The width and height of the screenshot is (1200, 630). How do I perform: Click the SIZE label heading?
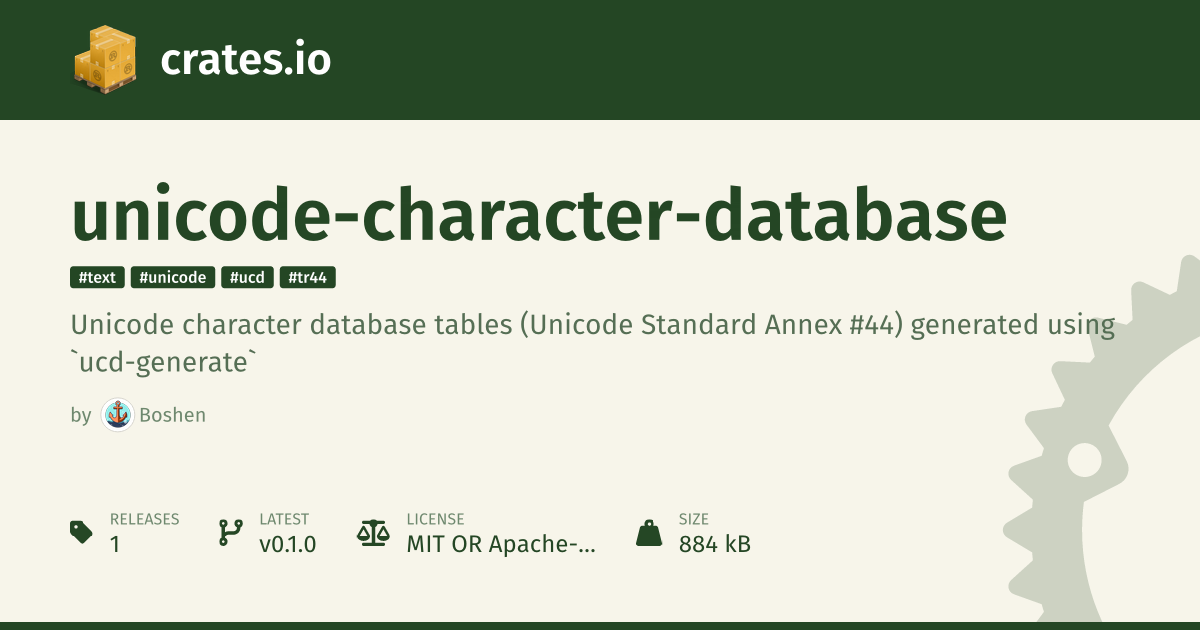tap(694, 519)
